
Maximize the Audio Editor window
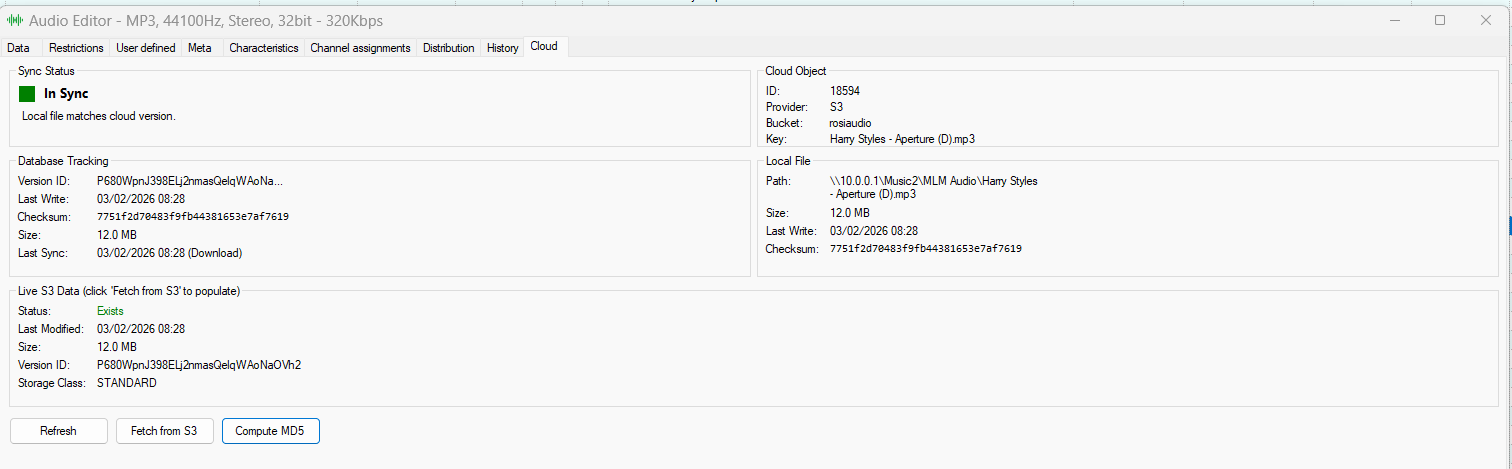click(1440, 20)
